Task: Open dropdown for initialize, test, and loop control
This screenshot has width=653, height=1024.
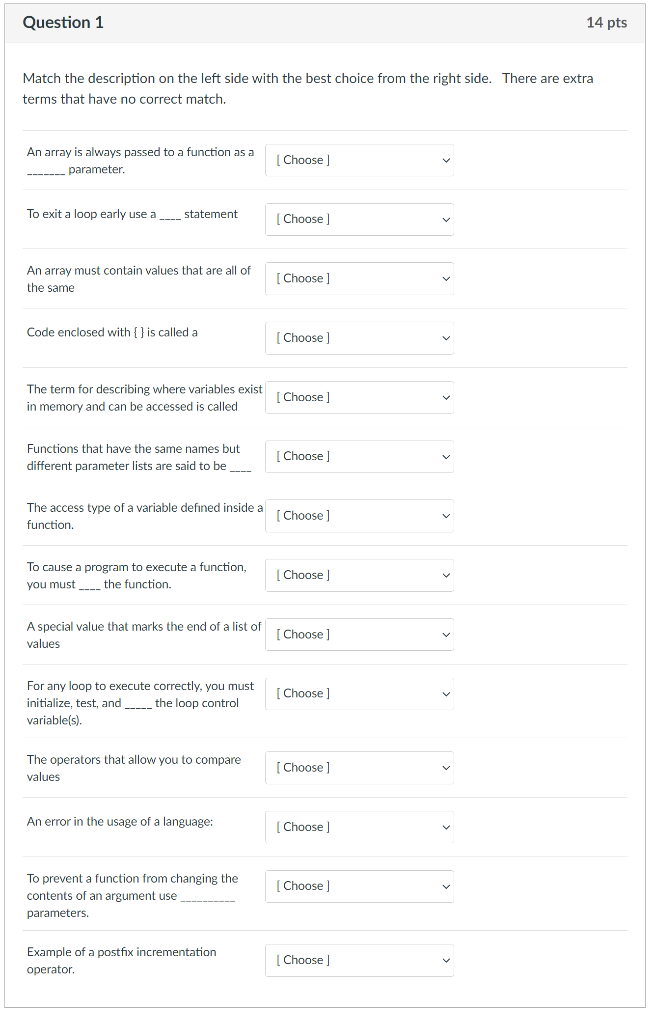Action: 359,693
